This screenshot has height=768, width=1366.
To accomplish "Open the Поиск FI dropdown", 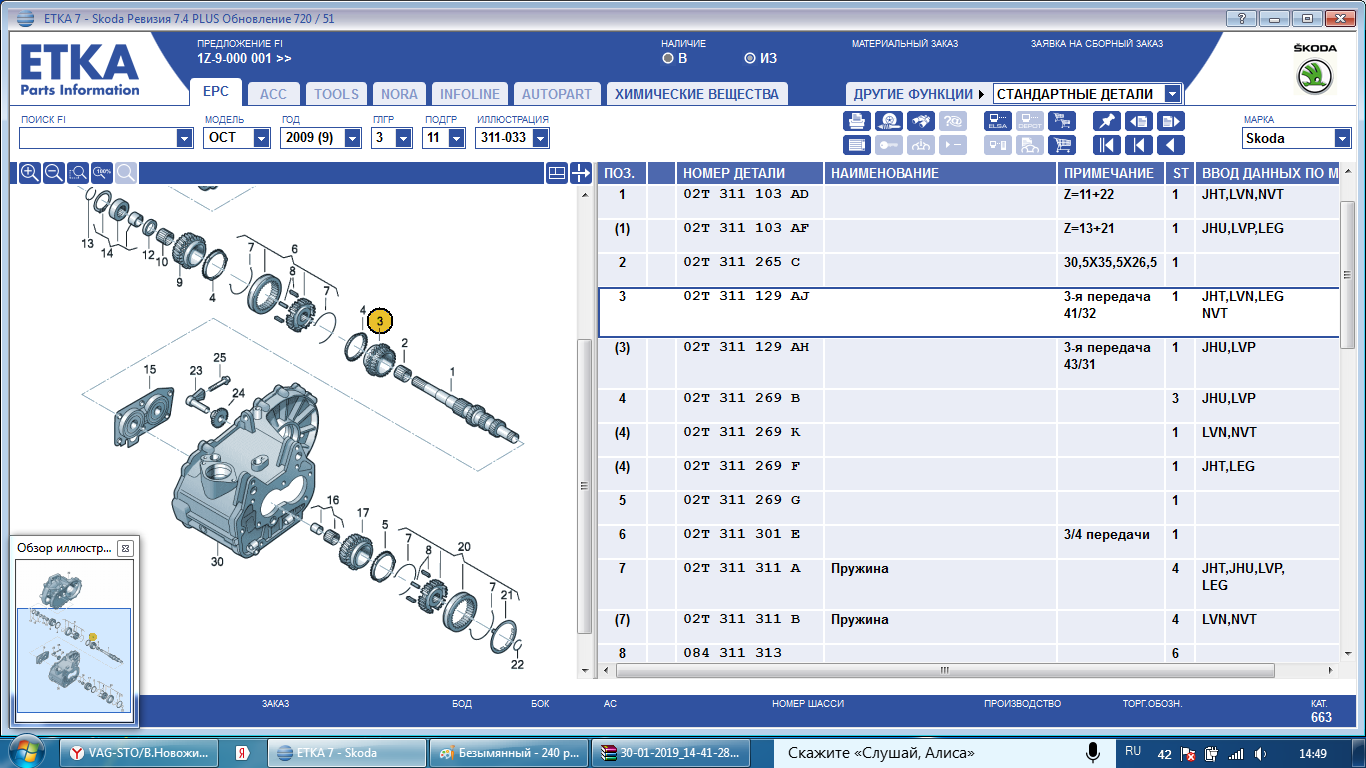I will (x=184, y=138).
